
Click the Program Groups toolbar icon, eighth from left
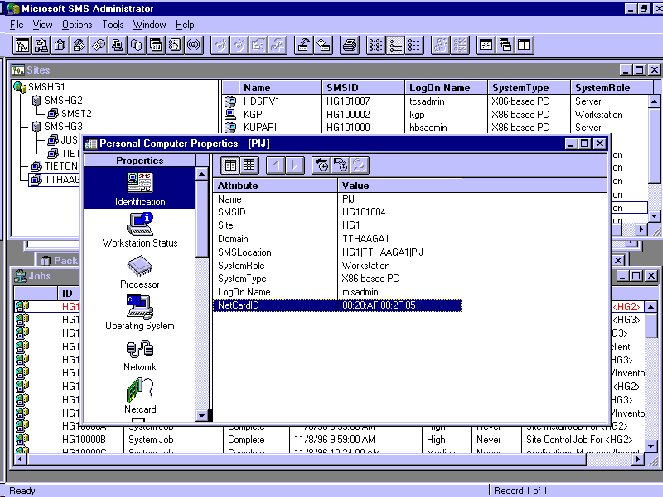click(156, 45)
